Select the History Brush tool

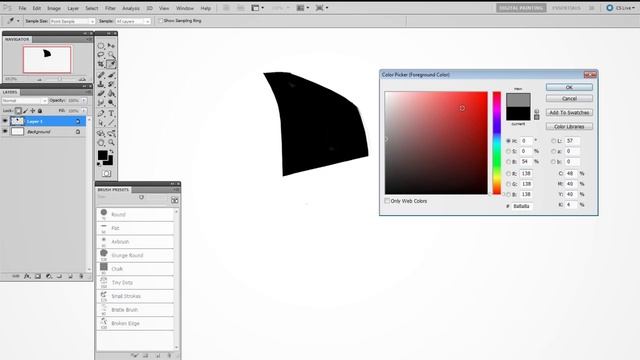pos(111,84)
